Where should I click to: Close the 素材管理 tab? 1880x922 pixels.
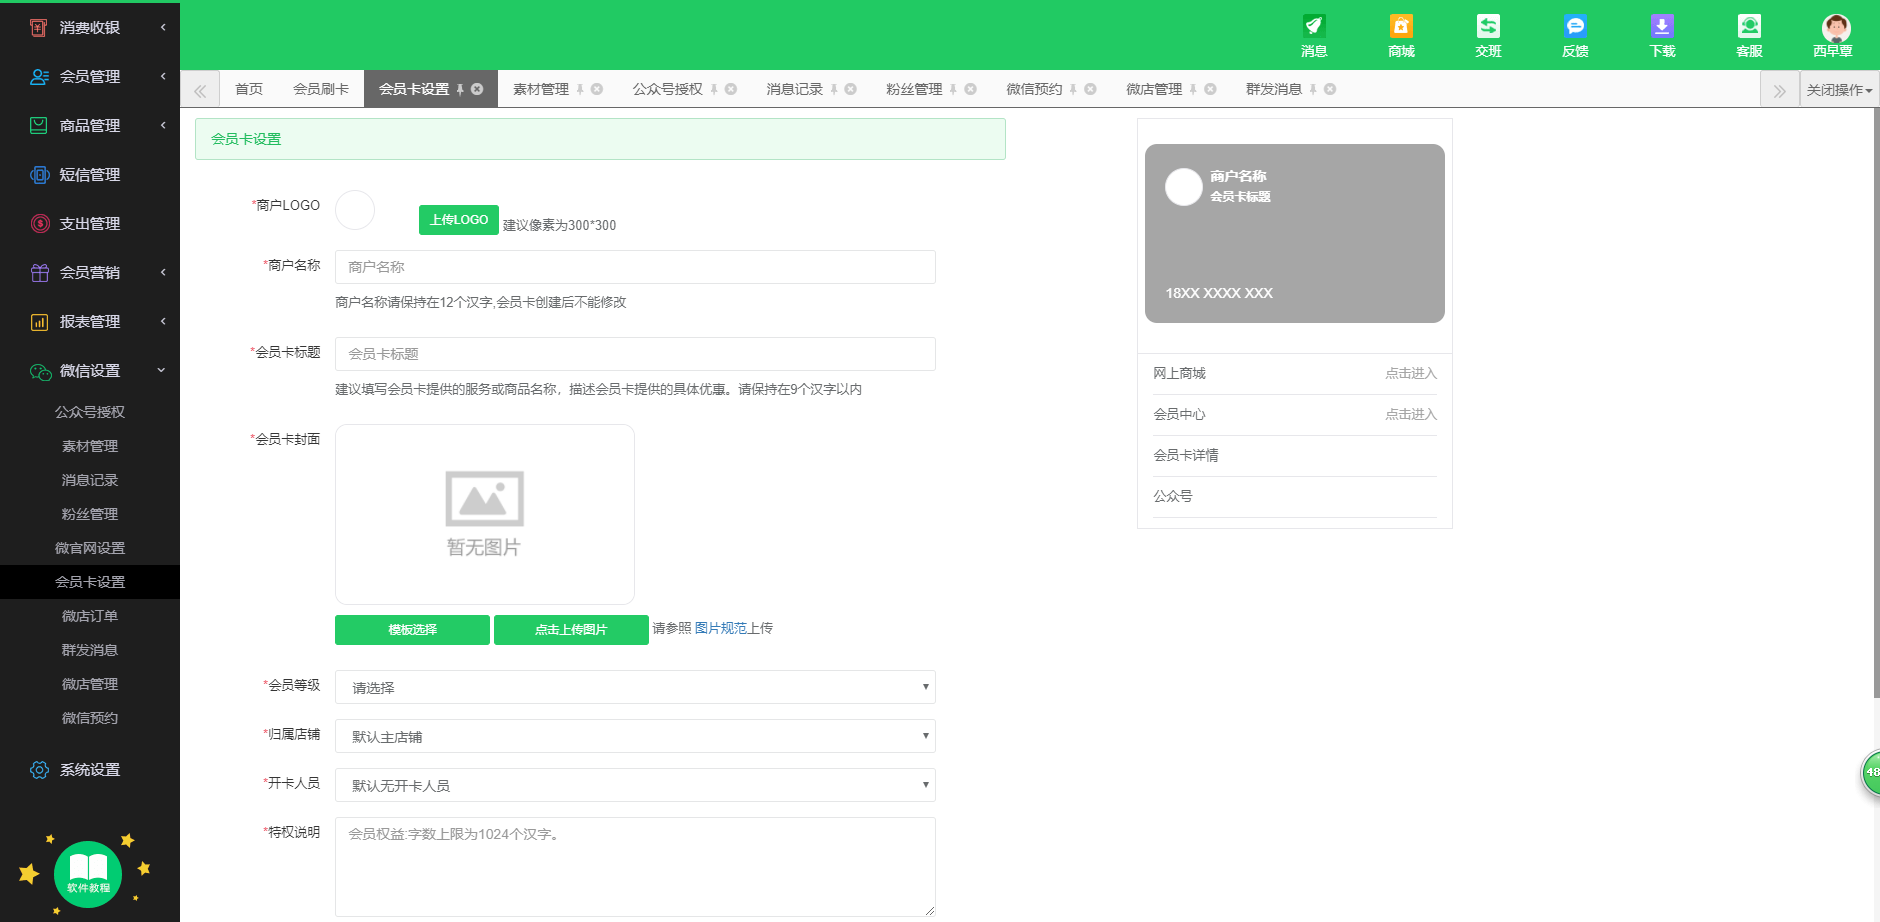click(x=597, y=89)
